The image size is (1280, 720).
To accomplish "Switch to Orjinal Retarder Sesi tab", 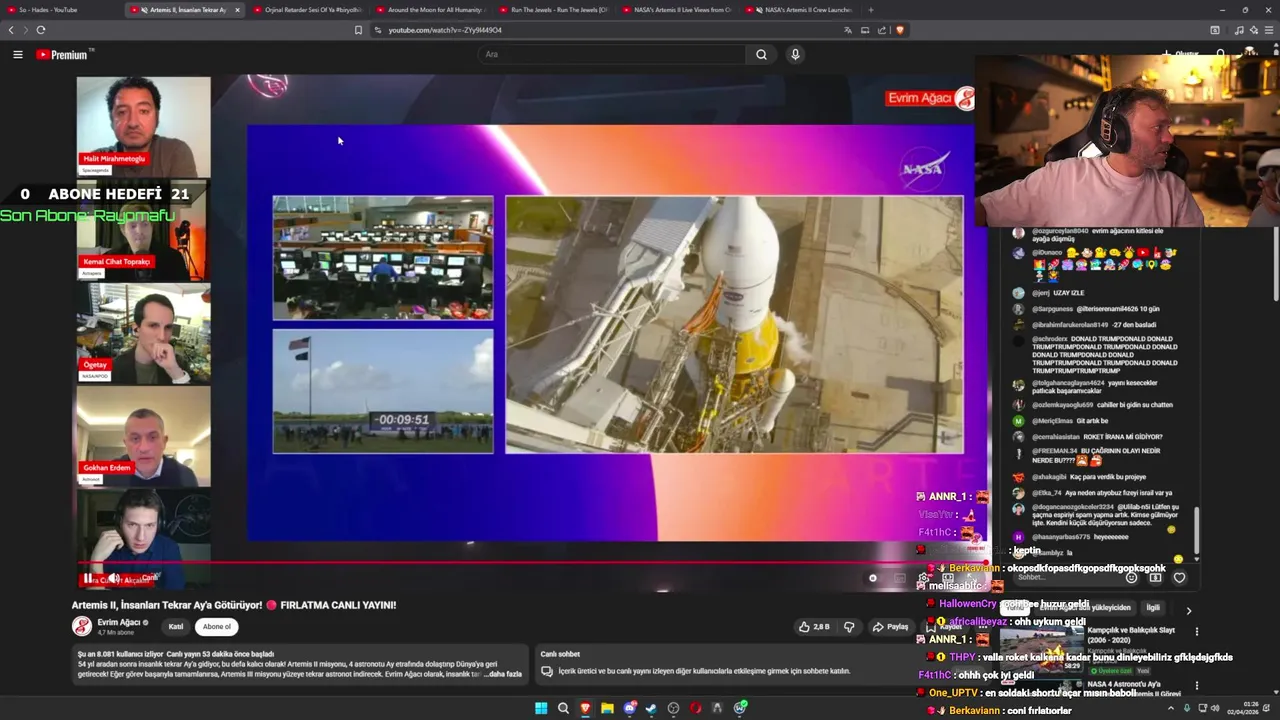I will click(x=305, y=10).
